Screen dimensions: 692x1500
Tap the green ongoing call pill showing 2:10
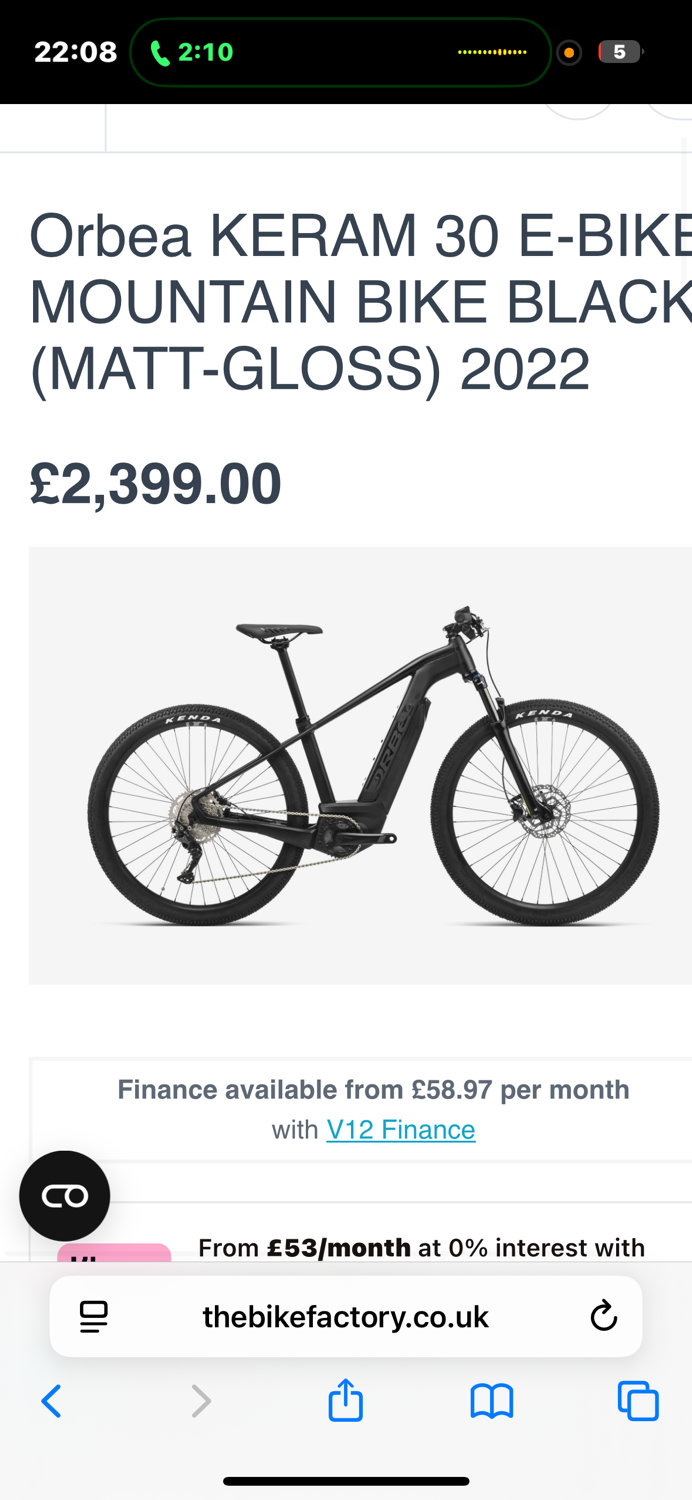340,51
